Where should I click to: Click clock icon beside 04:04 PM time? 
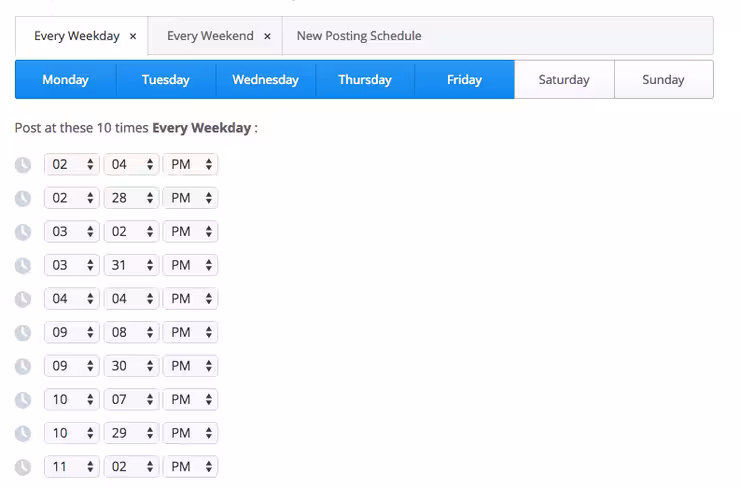23,299
